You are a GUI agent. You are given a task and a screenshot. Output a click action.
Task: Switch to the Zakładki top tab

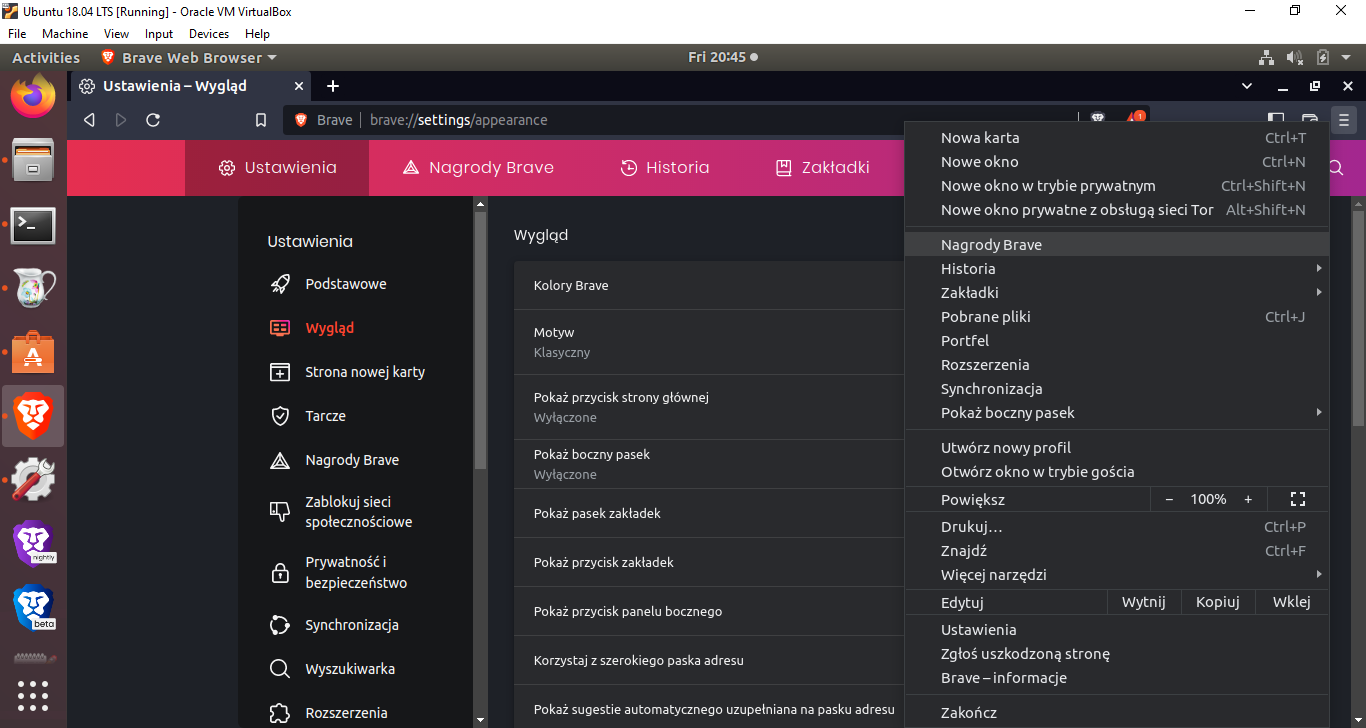click(x=822, y=168)
